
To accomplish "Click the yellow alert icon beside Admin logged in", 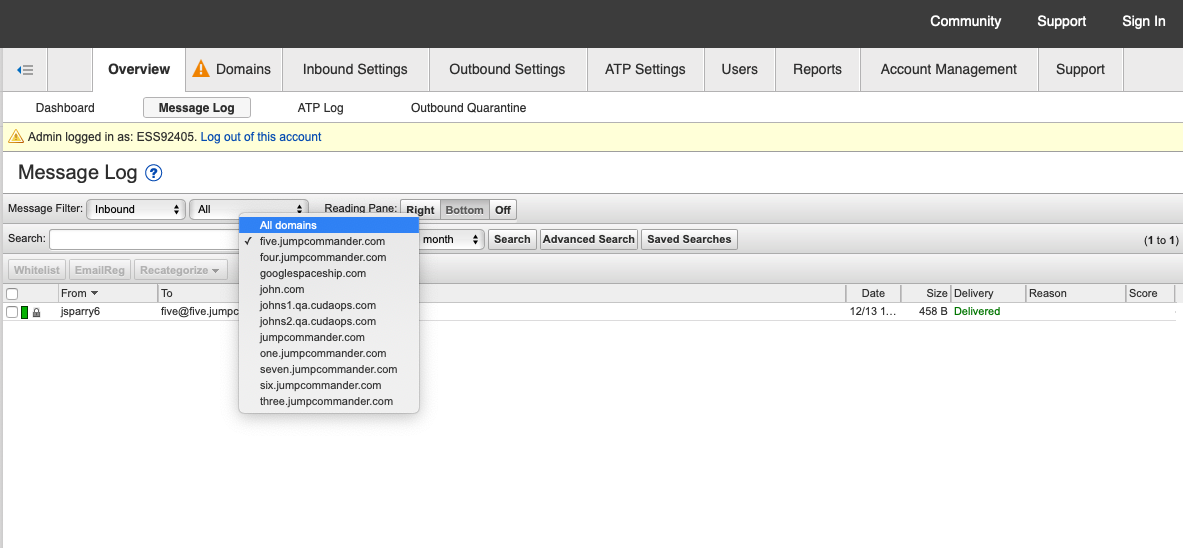I will [x=16, y=137].
